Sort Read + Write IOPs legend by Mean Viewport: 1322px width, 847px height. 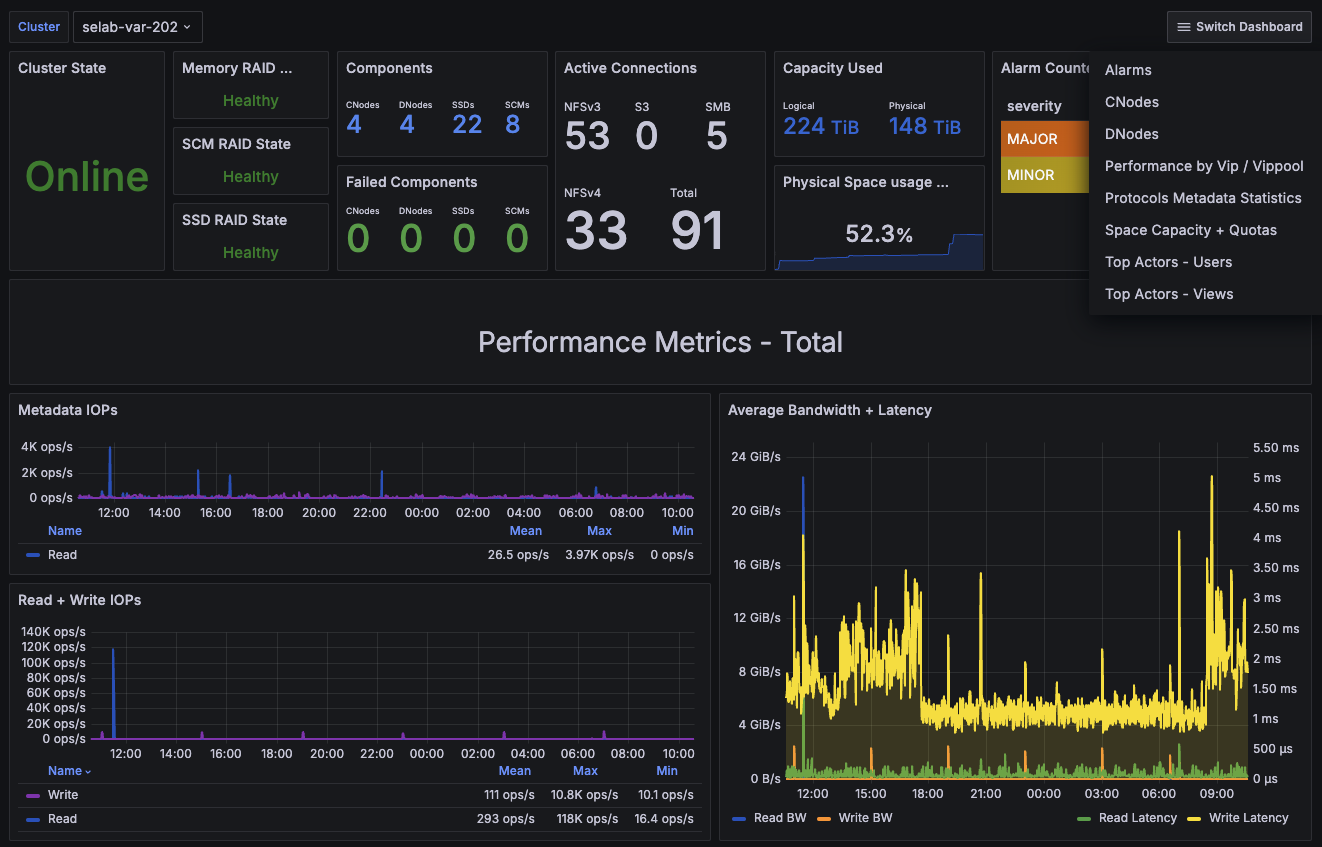[515, 771]
